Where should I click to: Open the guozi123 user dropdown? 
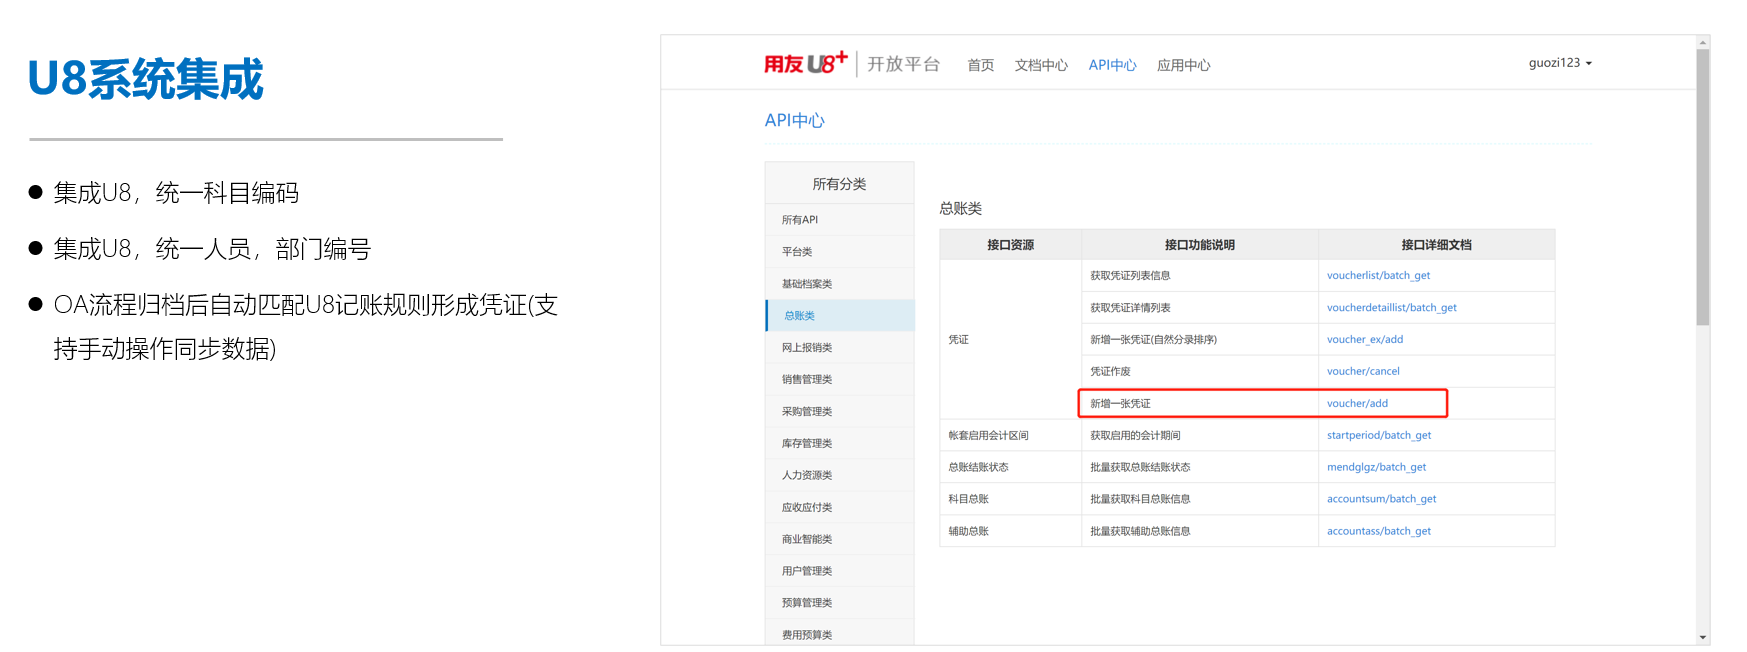(x=1560, y=63)
